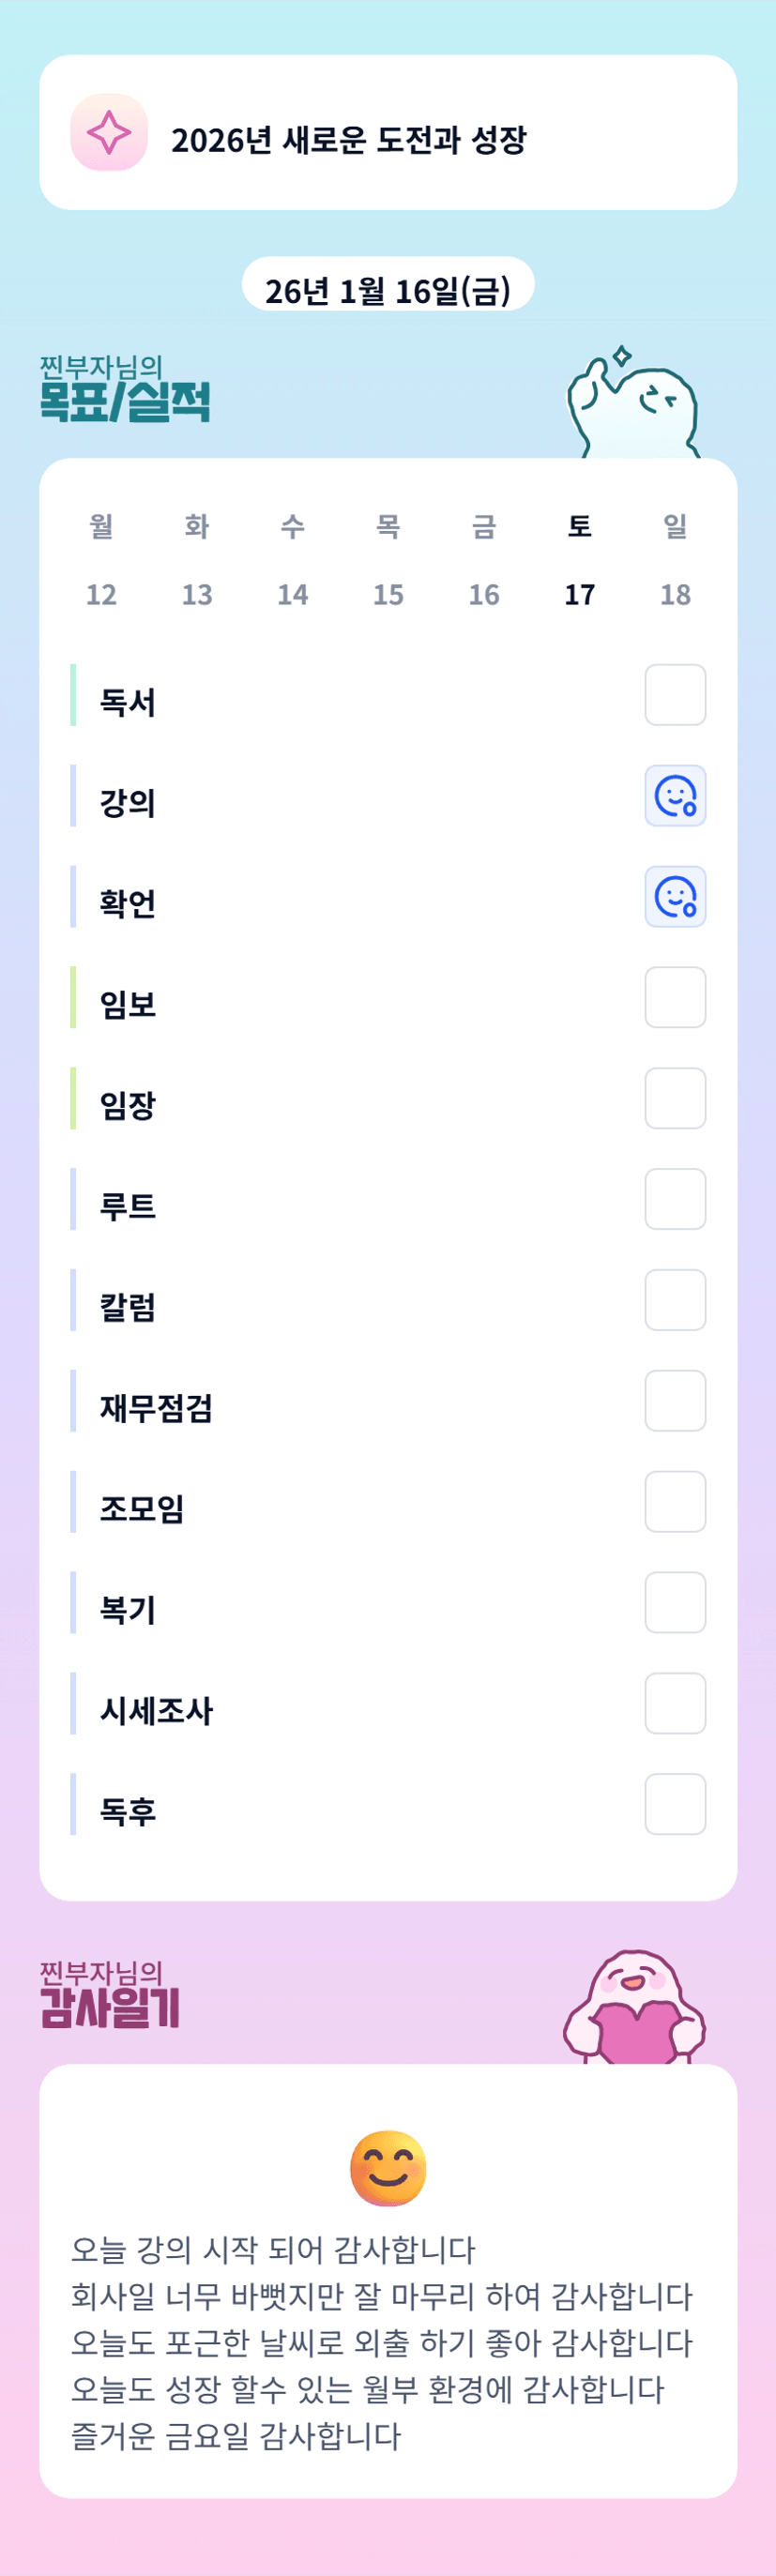
Task: Open the 26년 1월 16일(금) date pill
Action: pyautogui.click(x=388, y=289)
